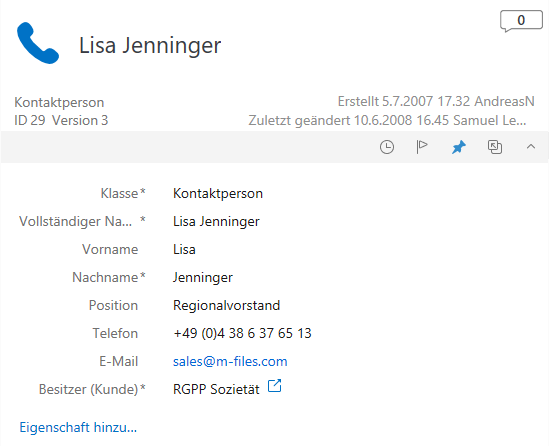Select the RGPP Sozietät owner value
549x446 pixels.
coord(216,389)
